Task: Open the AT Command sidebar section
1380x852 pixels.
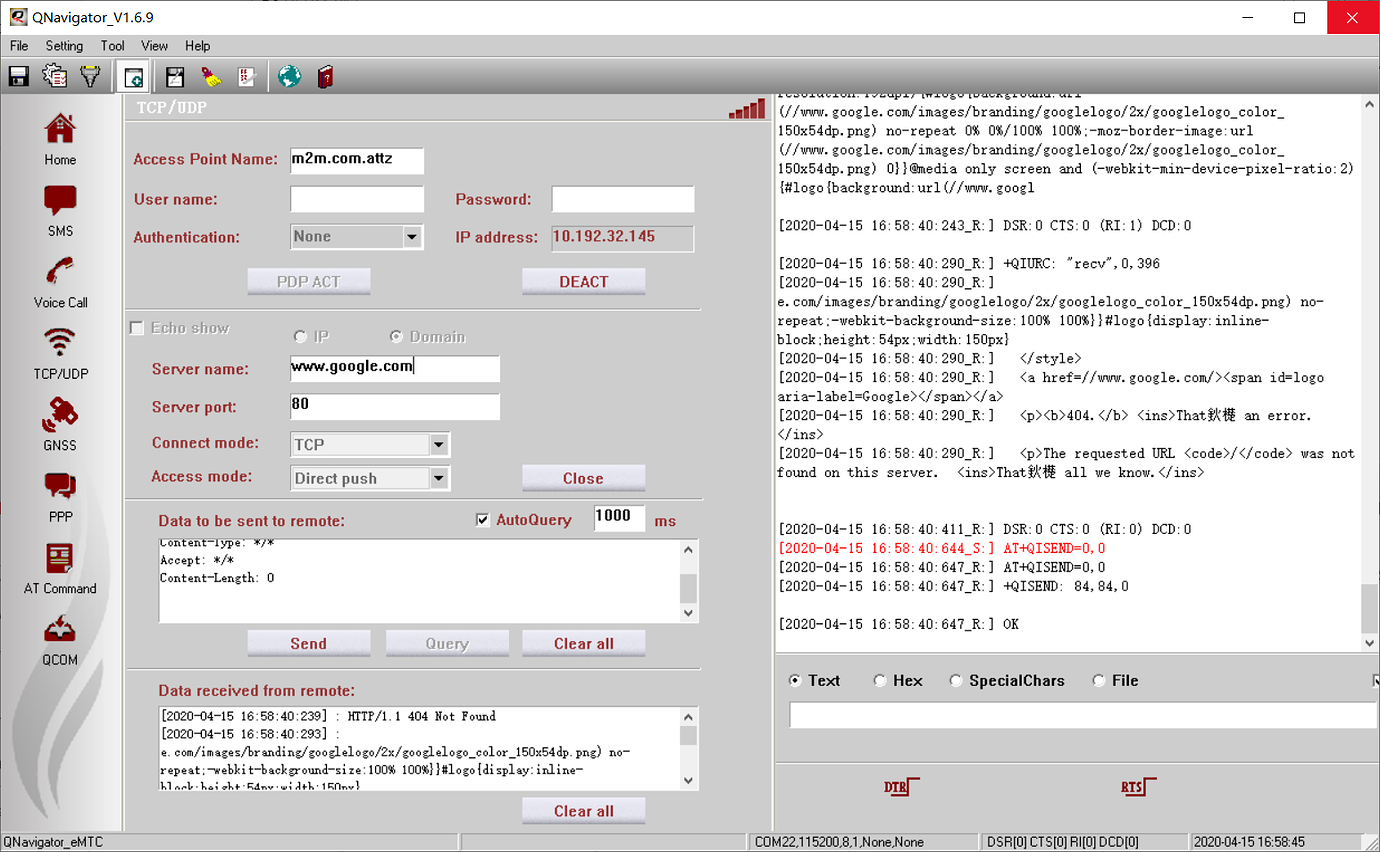Action: coord(60,568)
